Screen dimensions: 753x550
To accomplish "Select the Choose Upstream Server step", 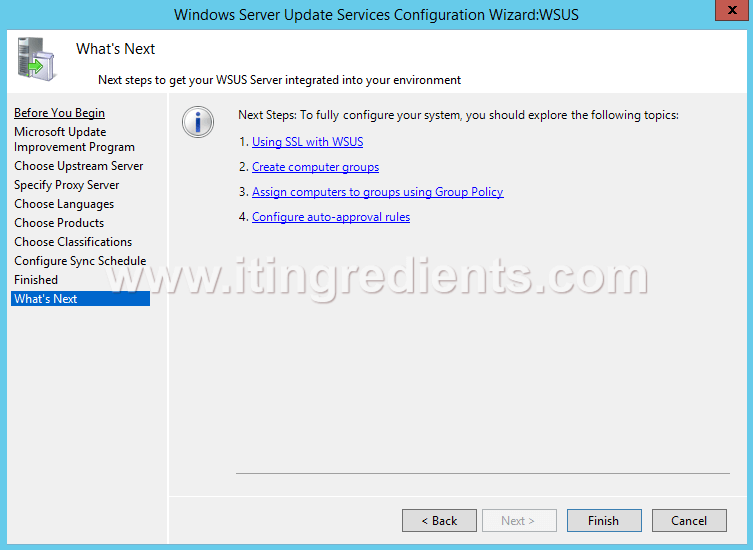I will [x=79, y=166].
